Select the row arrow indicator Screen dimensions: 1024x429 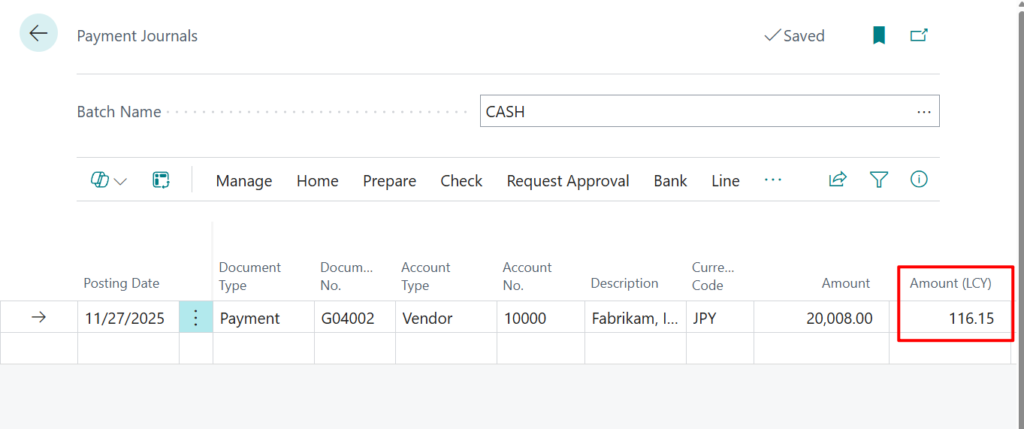[39, 318]
